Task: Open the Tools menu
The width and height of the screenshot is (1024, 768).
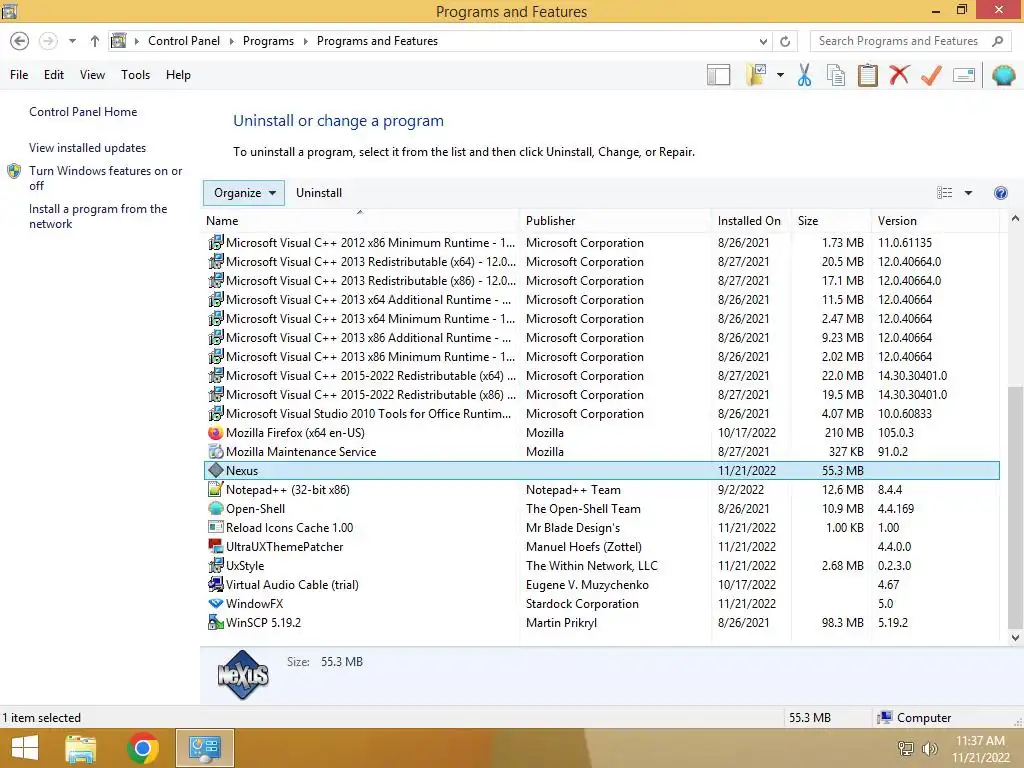Action: [135, 74]
